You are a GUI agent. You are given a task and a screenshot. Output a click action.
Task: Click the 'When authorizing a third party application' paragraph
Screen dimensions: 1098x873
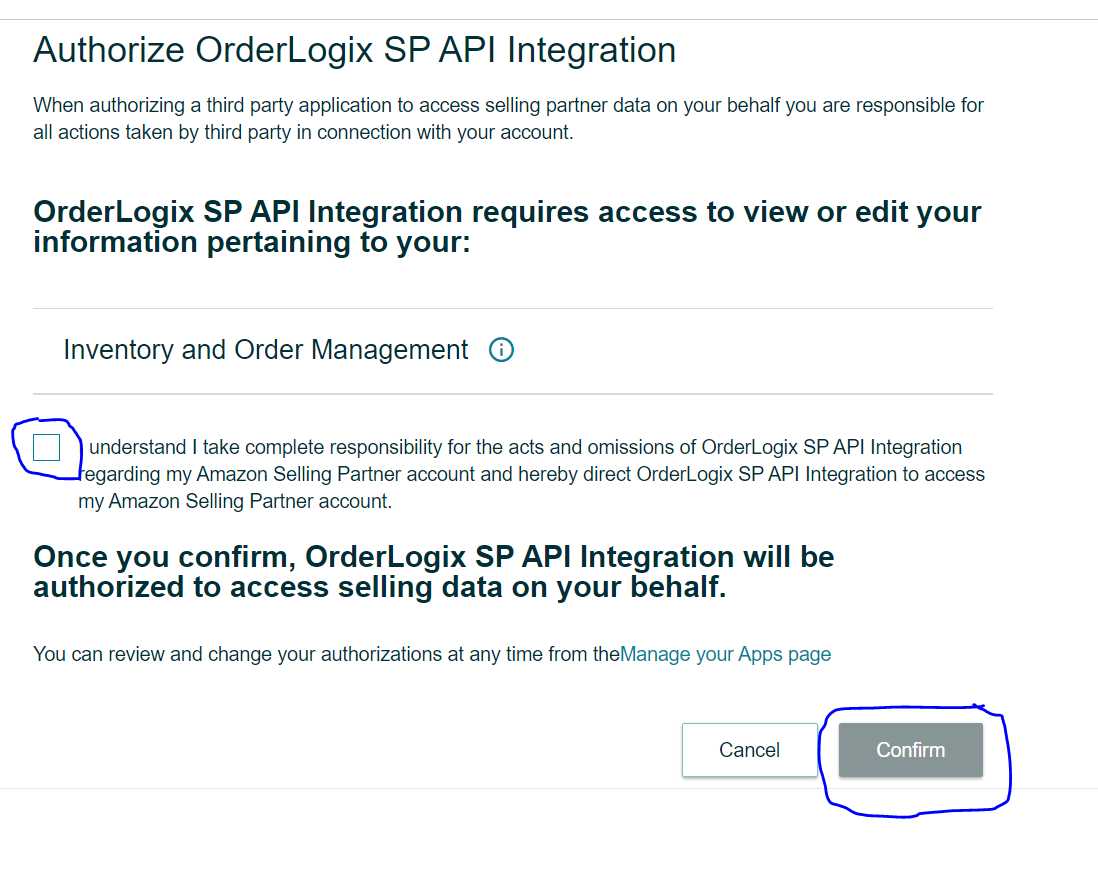(508, 118)
